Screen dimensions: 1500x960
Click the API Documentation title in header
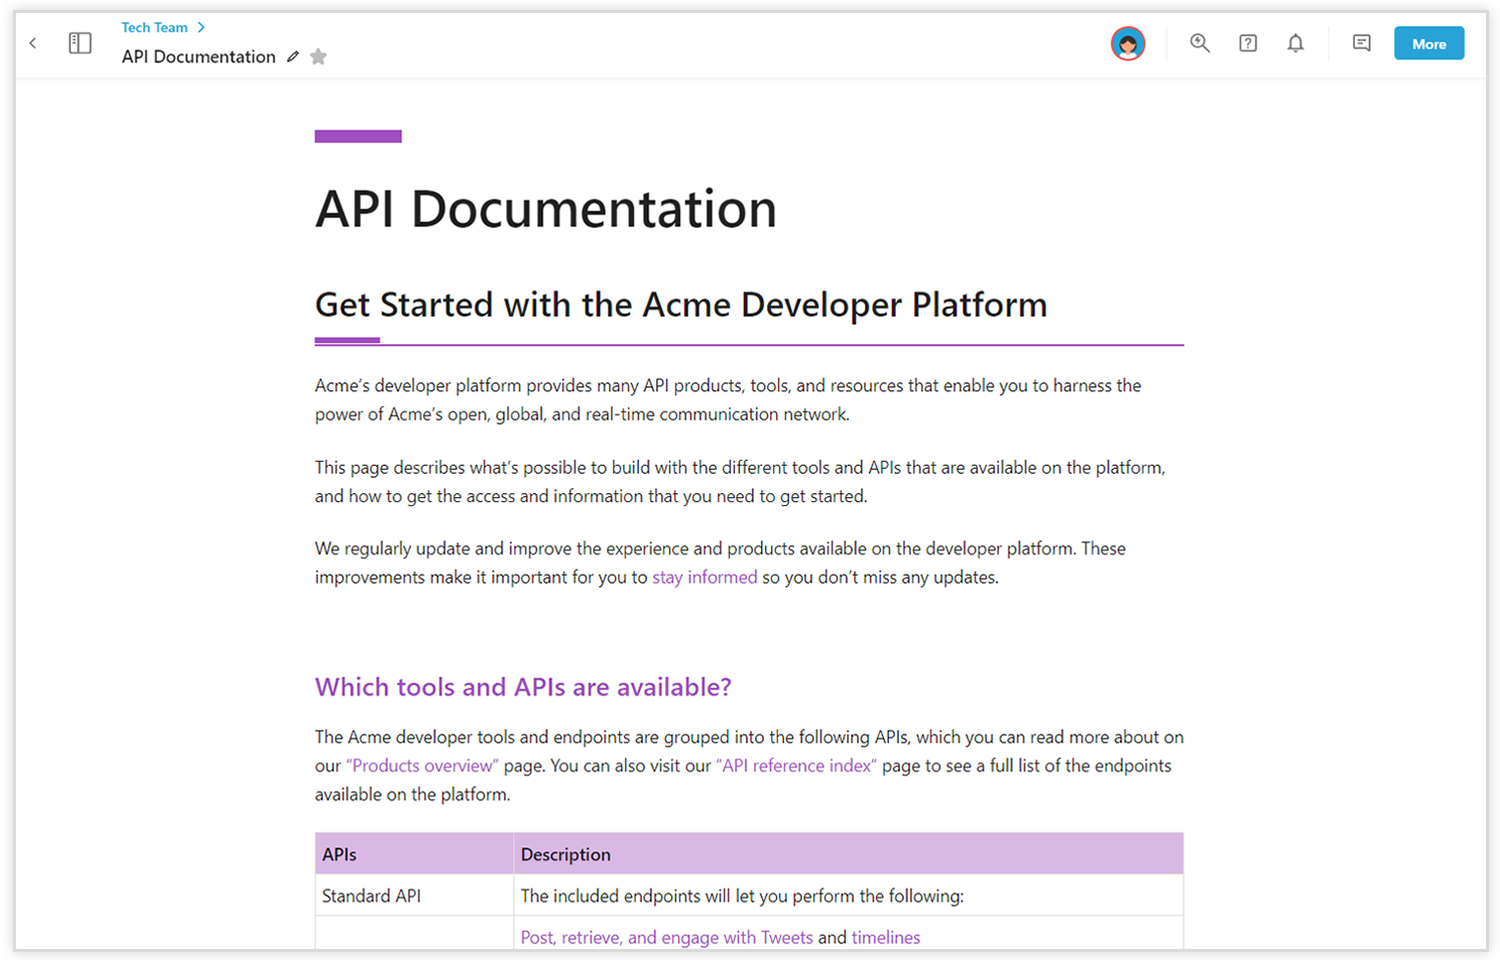click(199, 57)
